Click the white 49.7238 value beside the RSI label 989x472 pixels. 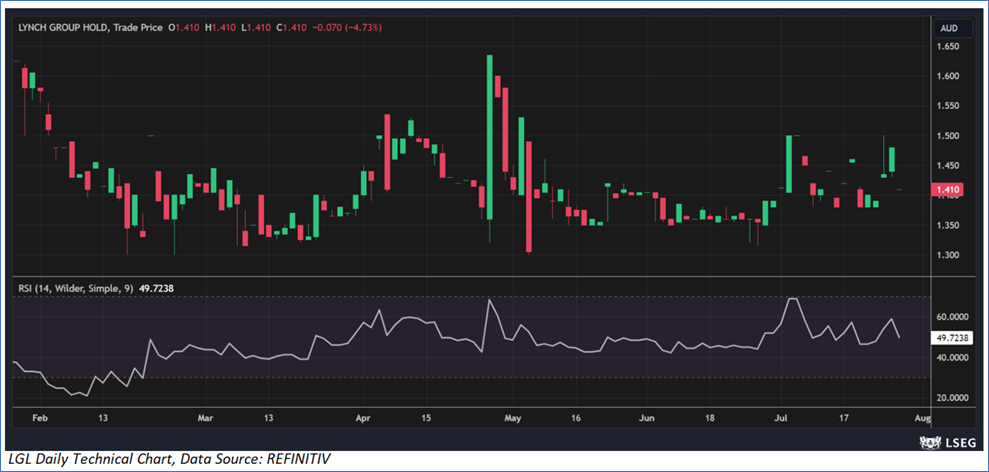[156, 288]
